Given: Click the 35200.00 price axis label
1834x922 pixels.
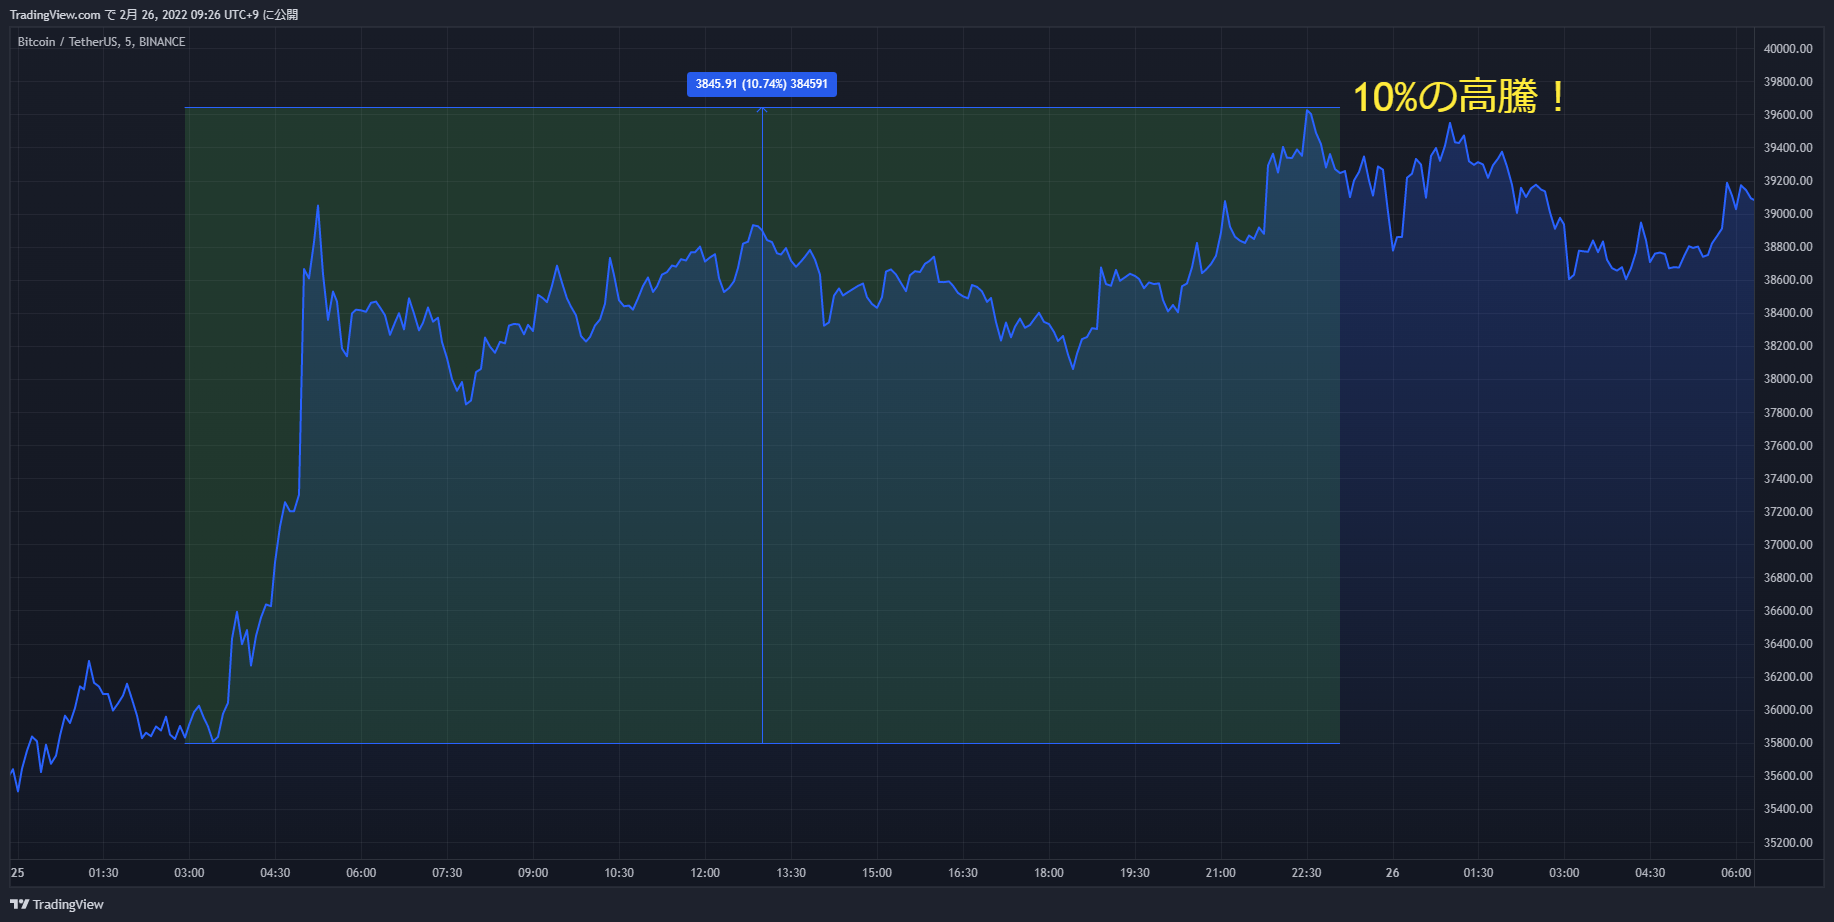Looking at the screenshot, I should 1788,843.
